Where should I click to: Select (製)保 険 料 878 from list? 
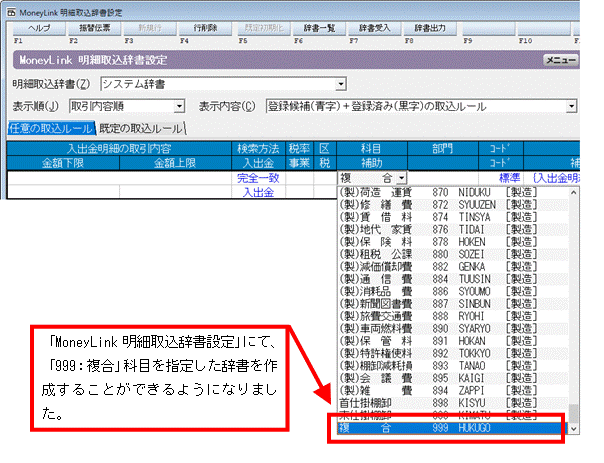(453, 242)
